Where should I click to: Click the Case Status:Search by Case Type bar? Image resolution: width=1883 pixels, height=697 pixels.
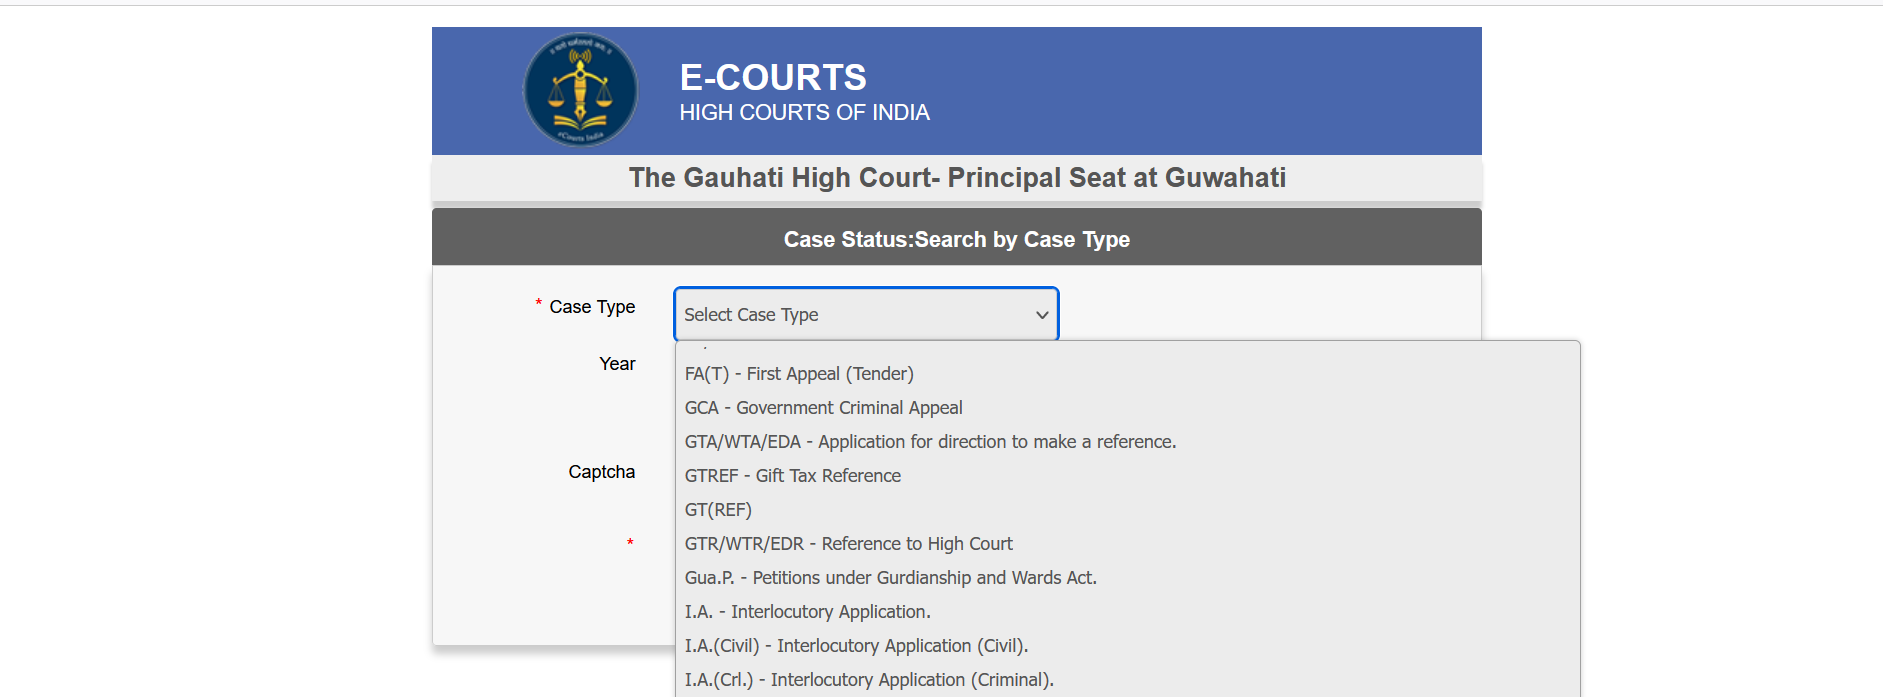point(957,240)
